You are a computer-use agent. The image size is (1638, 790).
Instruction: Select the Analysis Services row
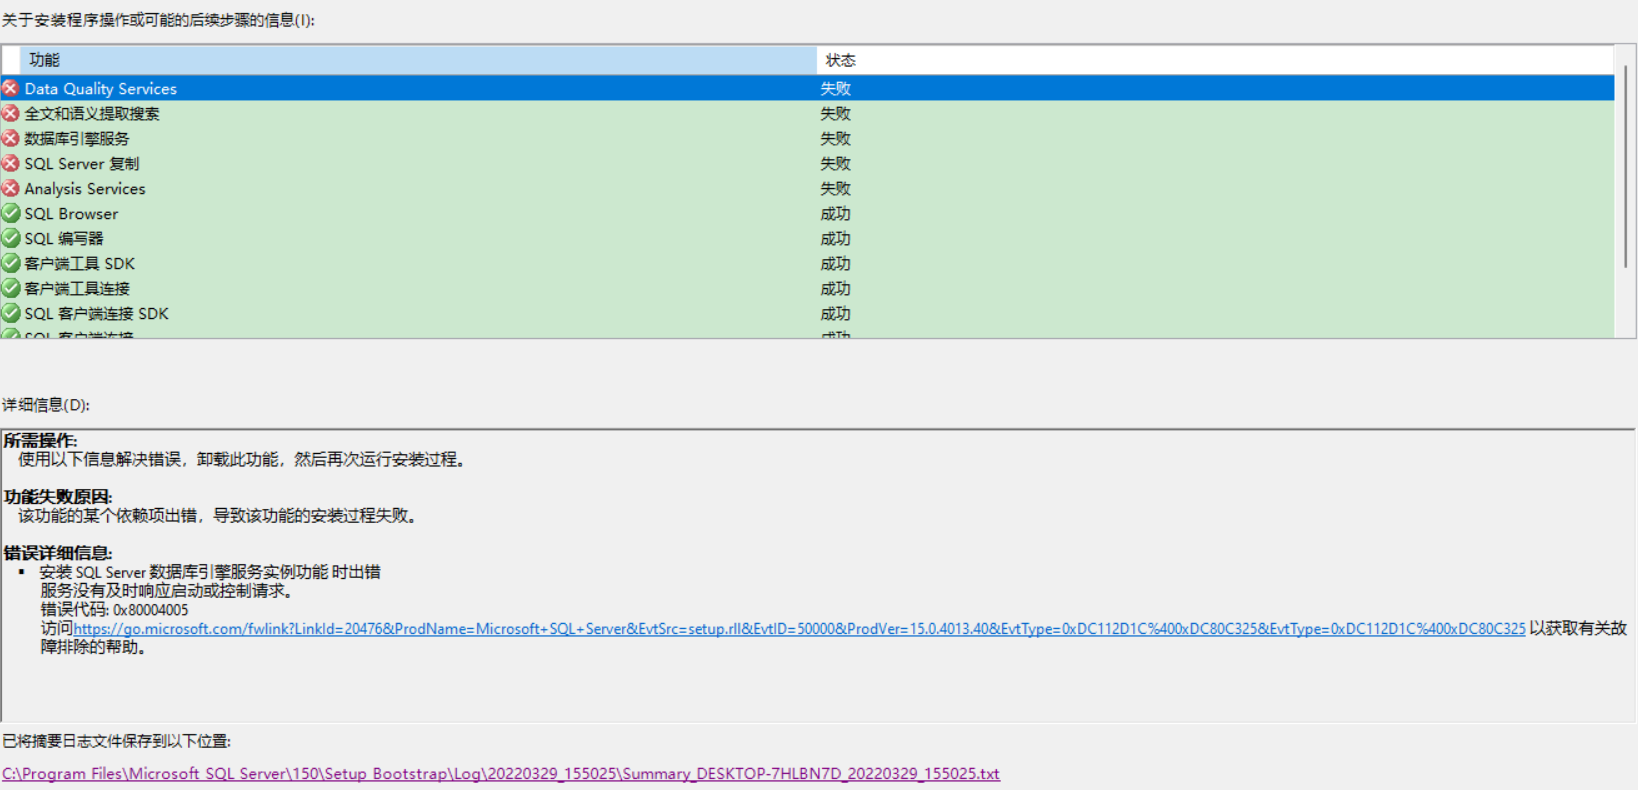(x=808, y=188)
